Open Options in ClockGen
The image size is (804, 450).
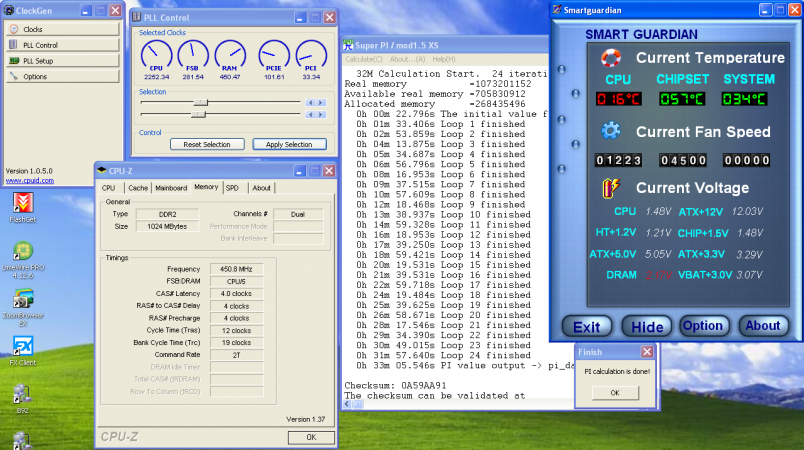tap(63, 76)
